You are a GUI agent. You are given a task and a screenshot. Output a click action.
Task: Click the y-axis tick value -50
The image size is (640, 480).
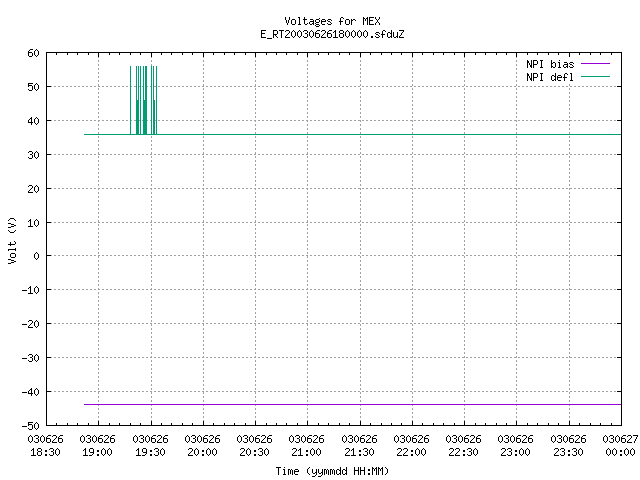point(31,426)
